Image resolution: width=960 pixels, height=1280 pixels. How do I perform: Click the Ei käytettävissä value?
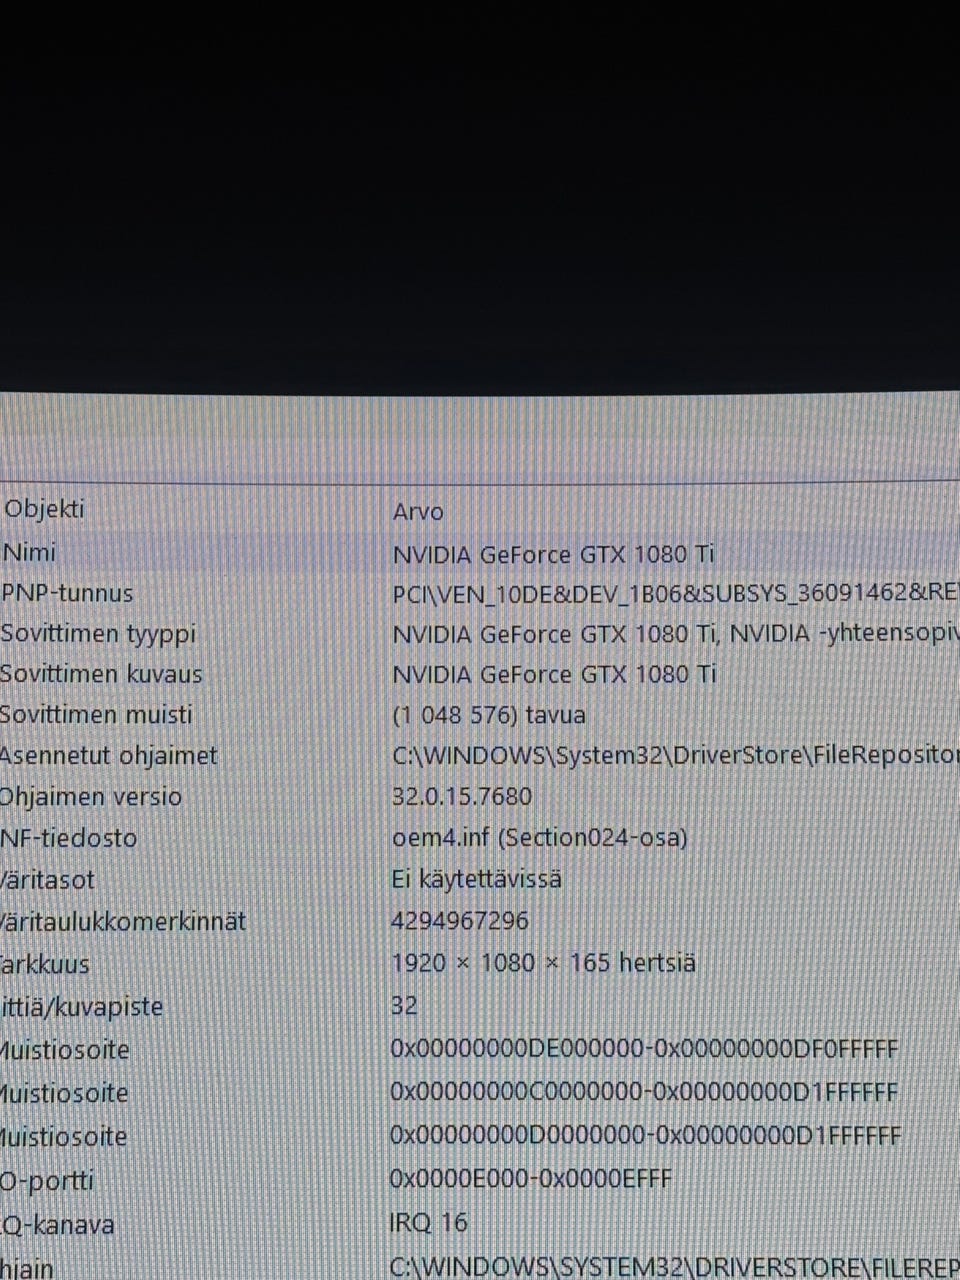[476, 879]
